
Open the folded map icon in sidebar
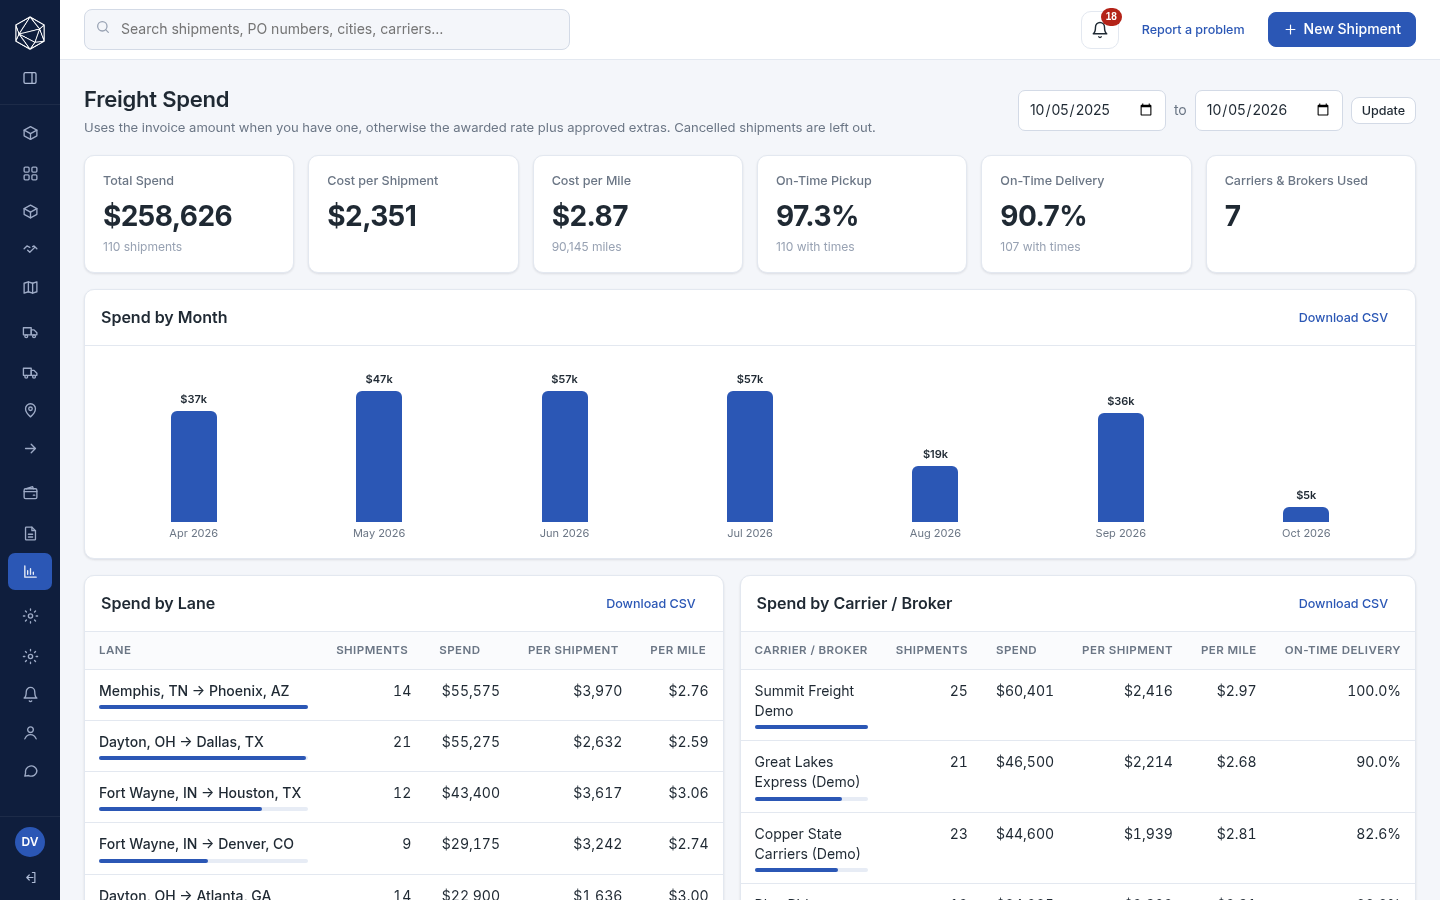pyautogui.click(x=30, y=288)
